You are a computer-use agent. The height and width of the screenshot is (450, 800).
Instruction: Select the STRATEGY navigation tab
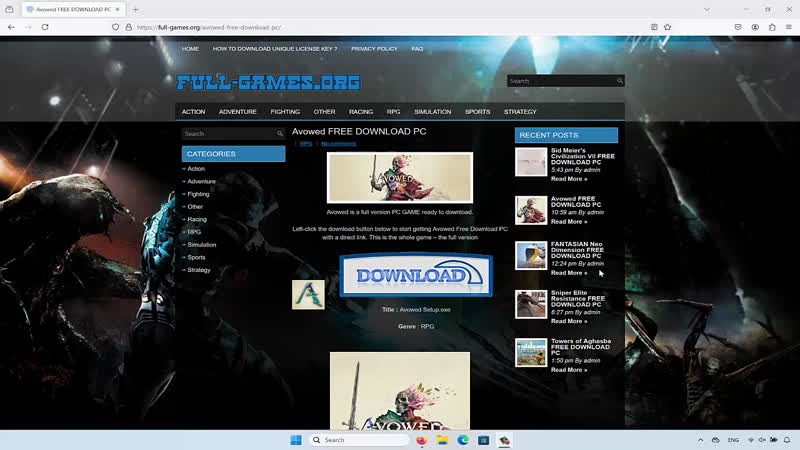pyautogui.click(x=520, y=112)
